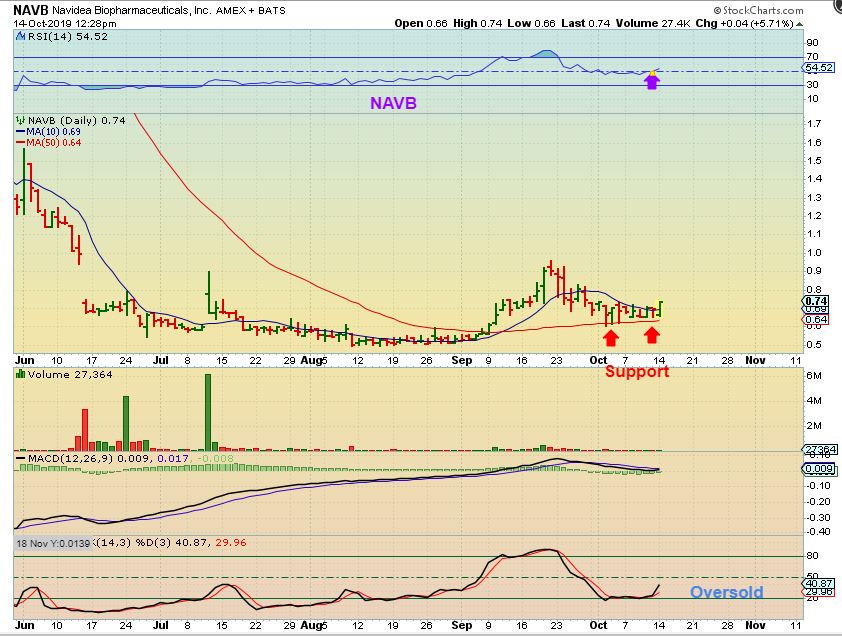Click the Aug label on the bottom stochastic date axis

coord(311,625)
